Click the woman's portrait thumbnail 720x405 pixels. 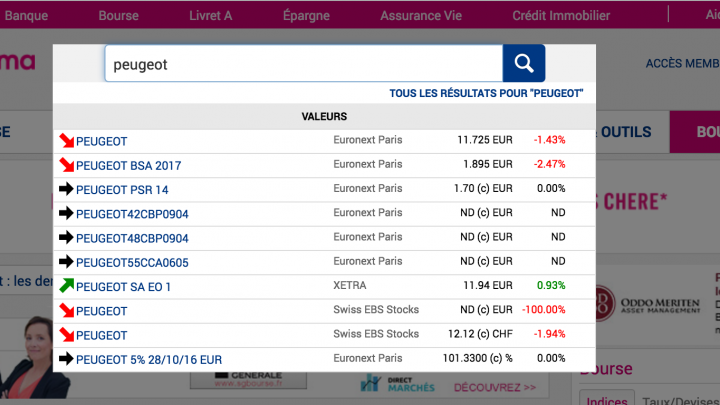34,357
